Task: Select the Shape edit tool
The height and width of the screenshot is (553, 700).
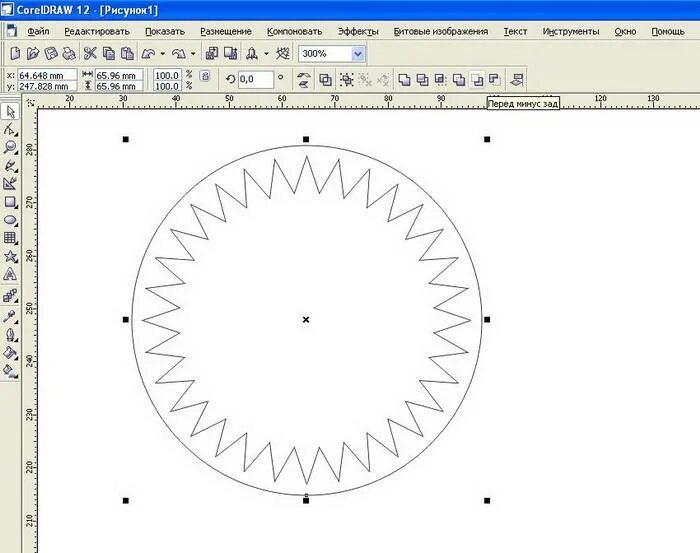Action: (10, 129)
